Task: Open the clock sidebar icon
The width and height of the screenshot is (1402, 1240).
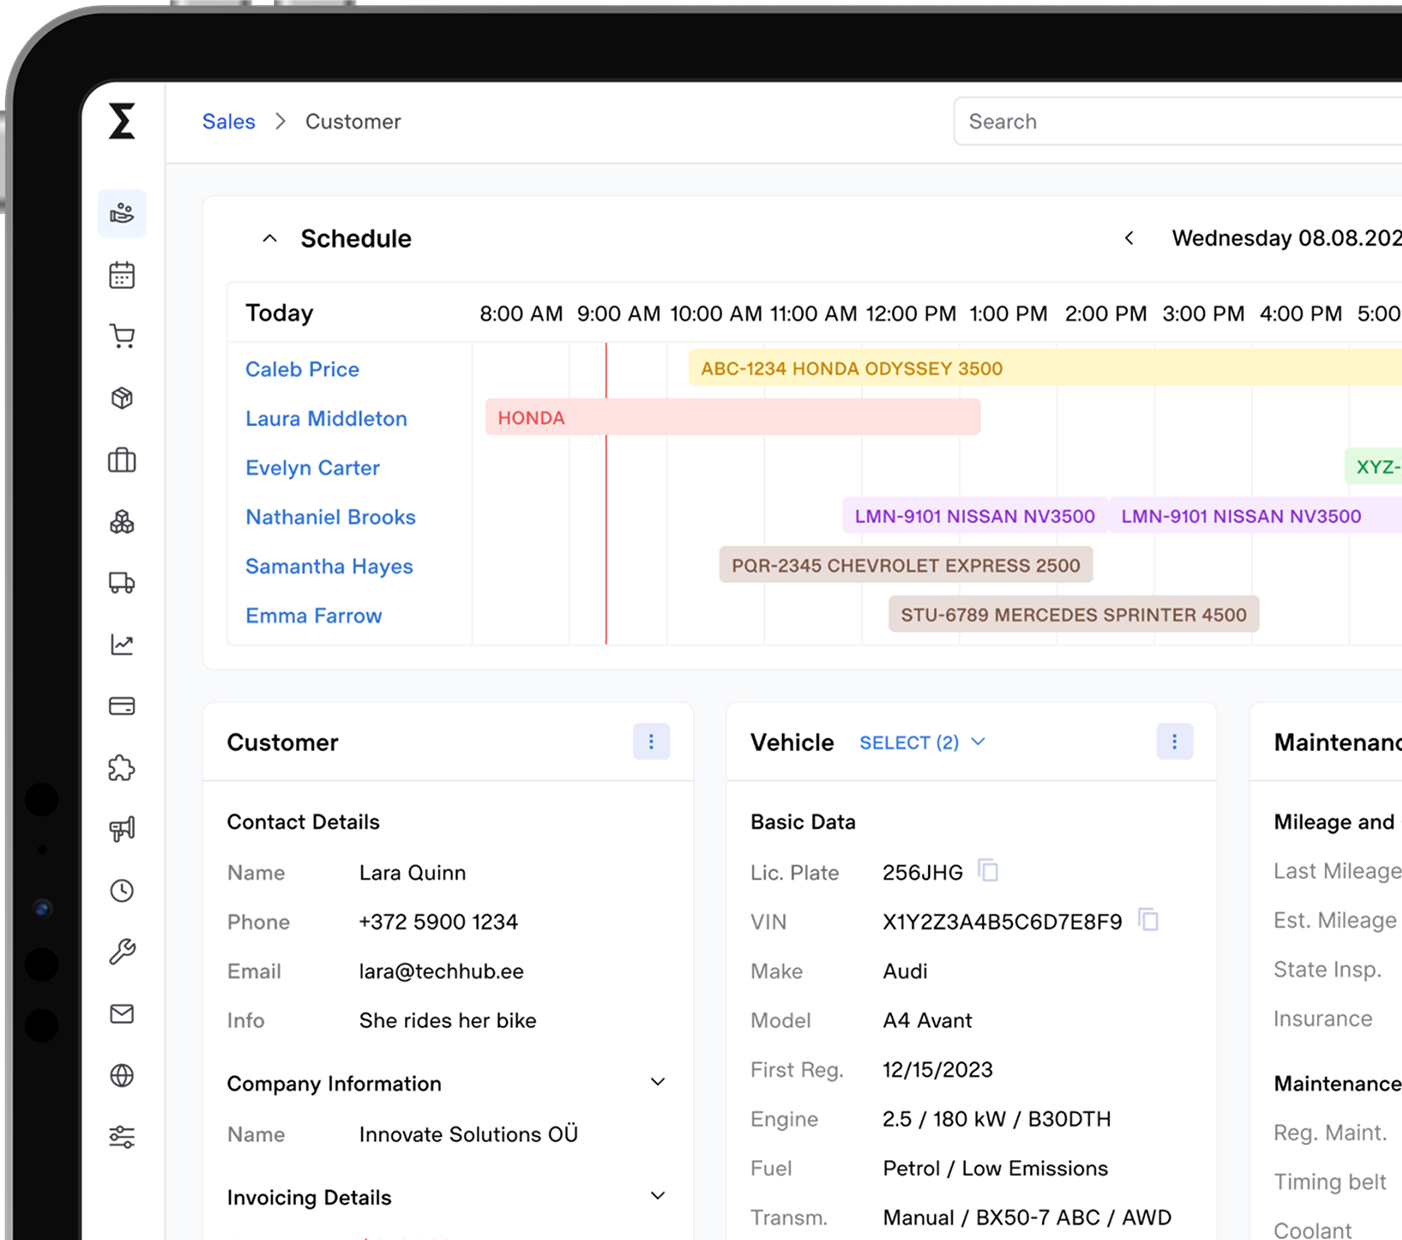Action: (122, 891)
